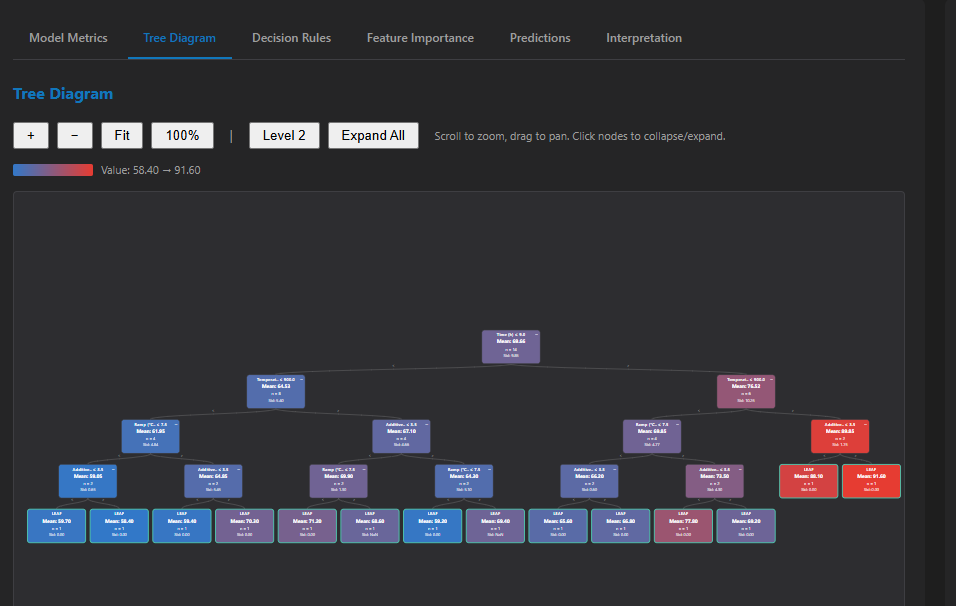This screenshot has width=956, height=606.
Task: Click the collapse icon on the Mean 64.53 node
Action: [301, 380]
